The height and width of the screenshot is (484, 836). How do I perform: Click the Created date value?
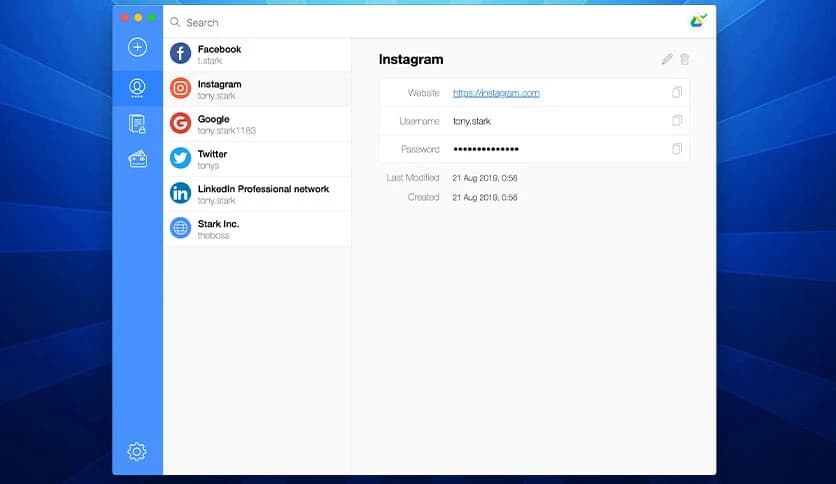tap(485, 197)
